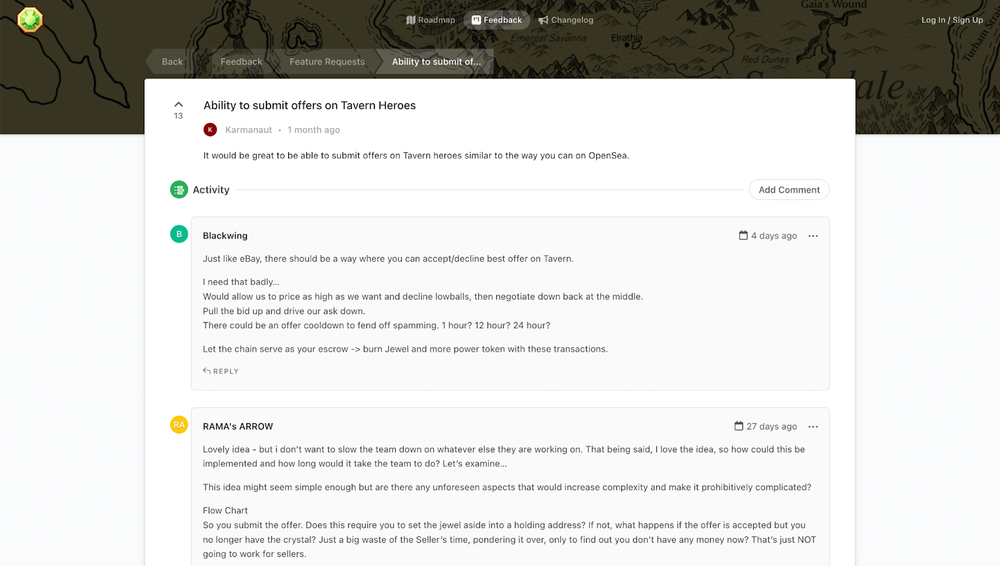
Task: Navigate to Feature Requests breadcrumb
Action: click(327, 62)
